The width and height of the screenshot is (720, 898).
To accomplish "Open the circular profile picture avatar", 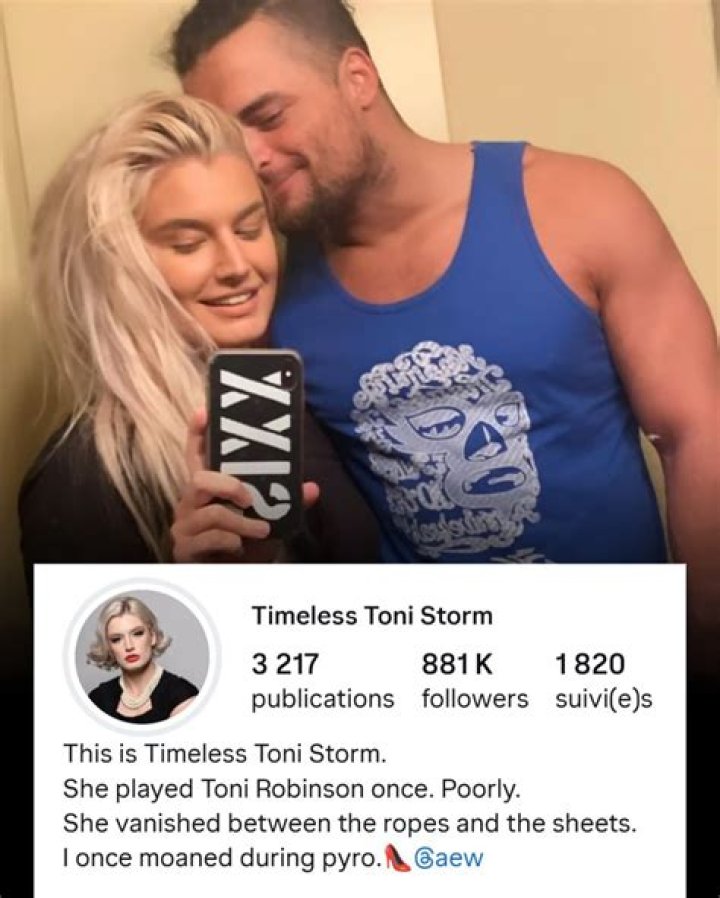I will pyautogui.click(x=143, y=653).
